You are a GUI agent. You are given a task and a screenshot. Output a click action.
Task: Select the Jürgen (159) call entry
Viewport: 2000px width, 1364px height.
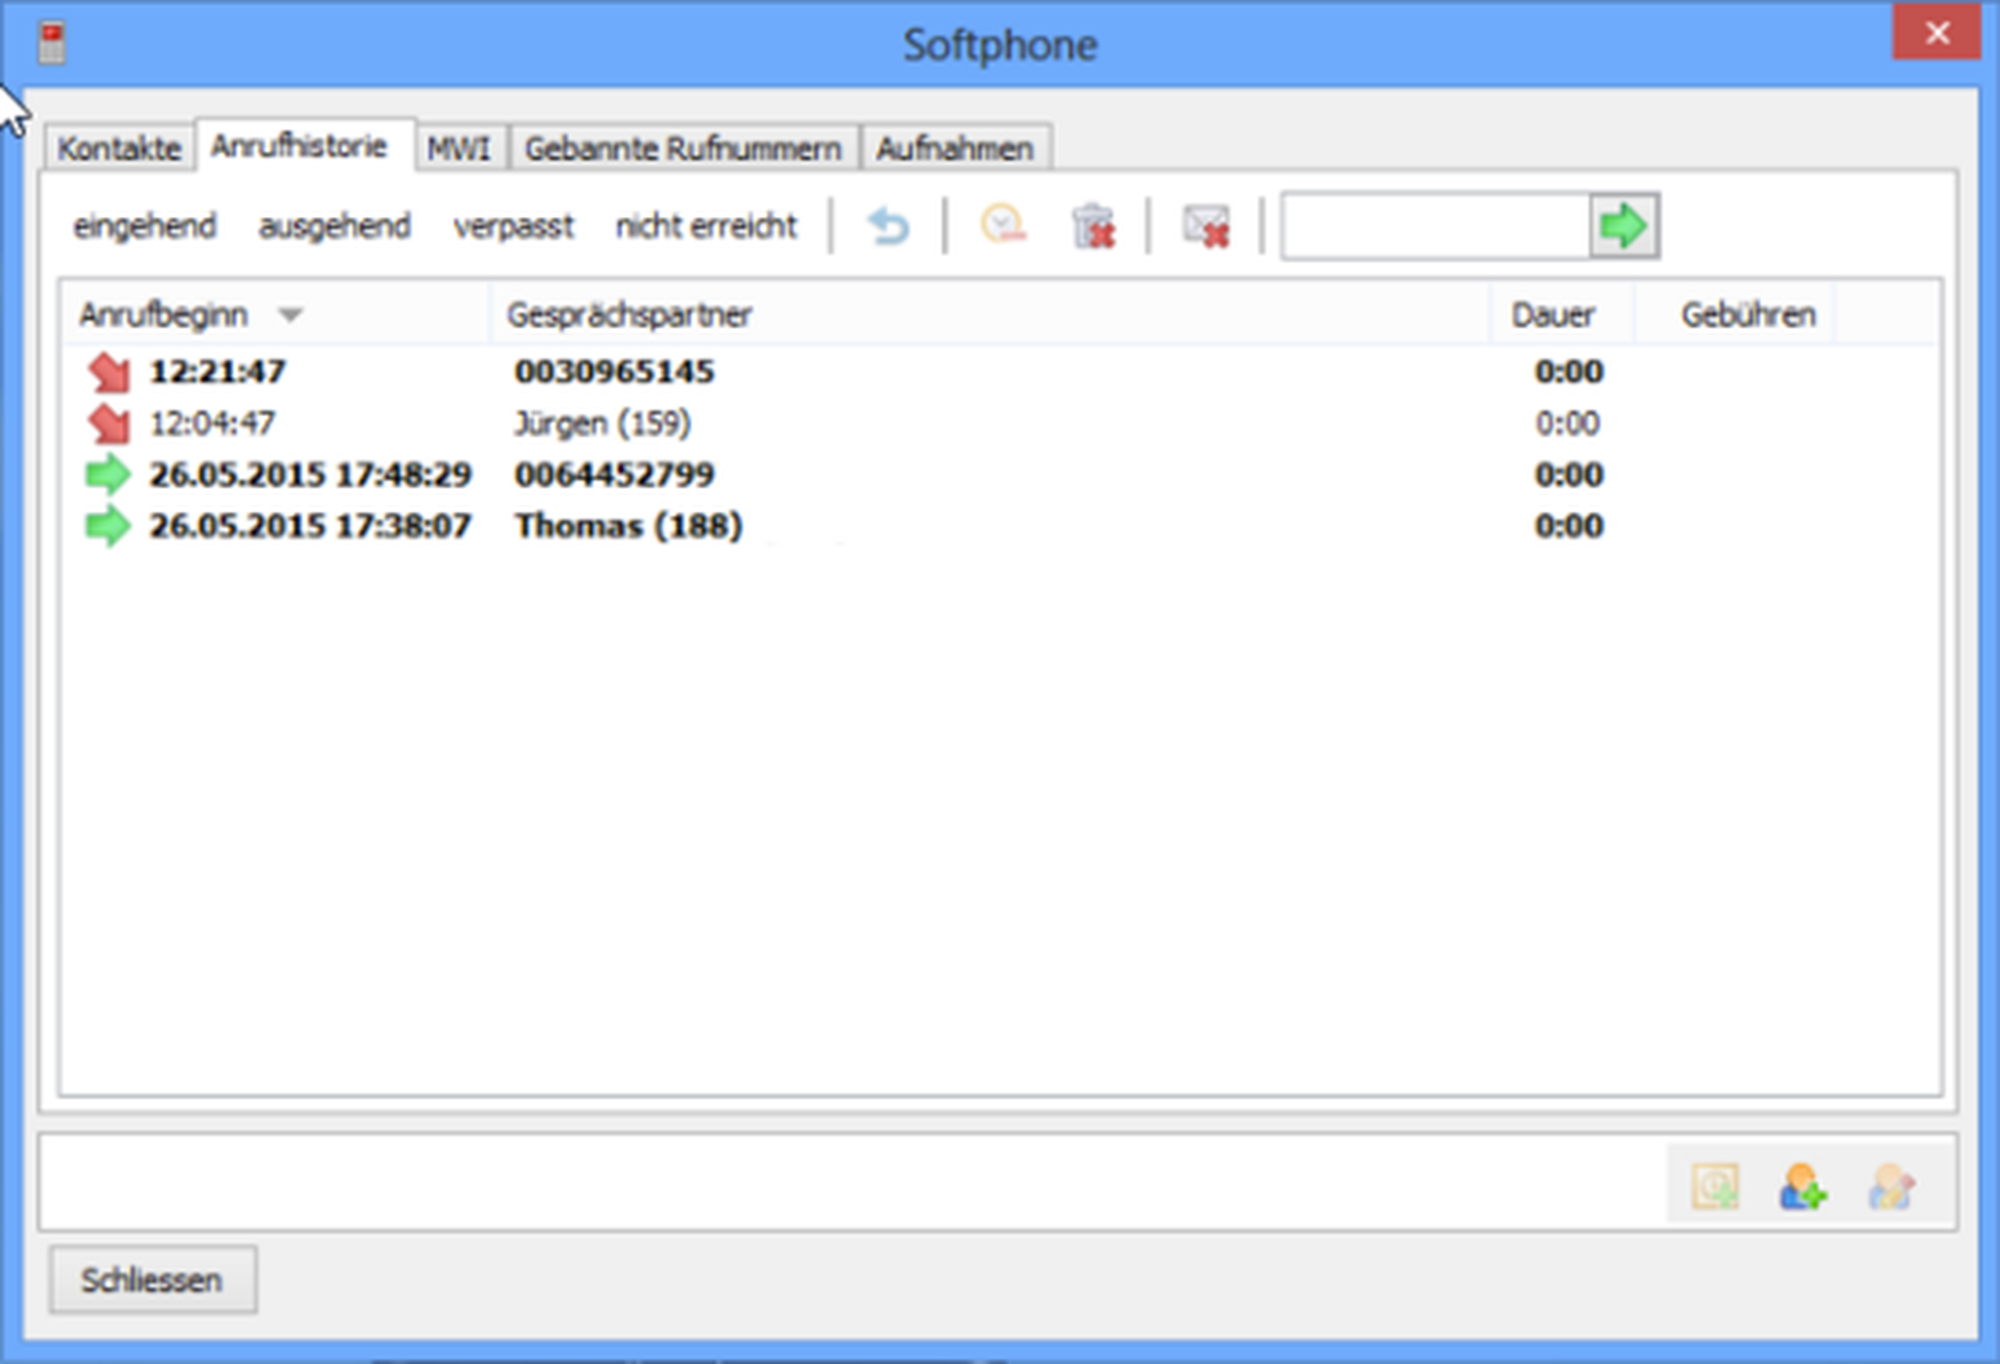(x=602, y=423)
